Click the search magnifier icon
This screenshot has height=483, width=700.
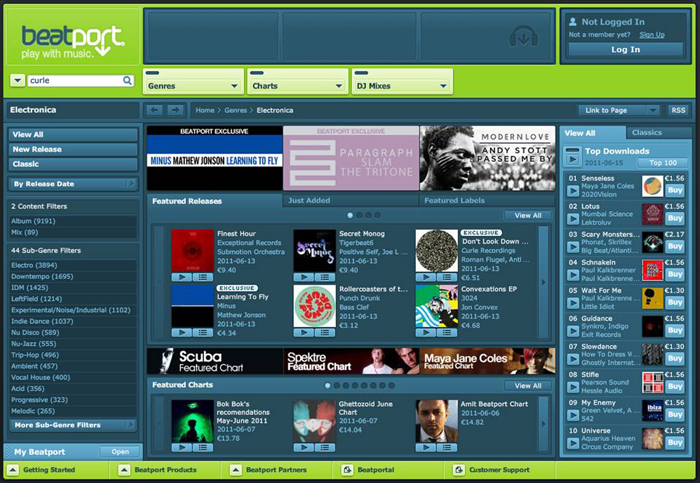click(x=127, y=80)
